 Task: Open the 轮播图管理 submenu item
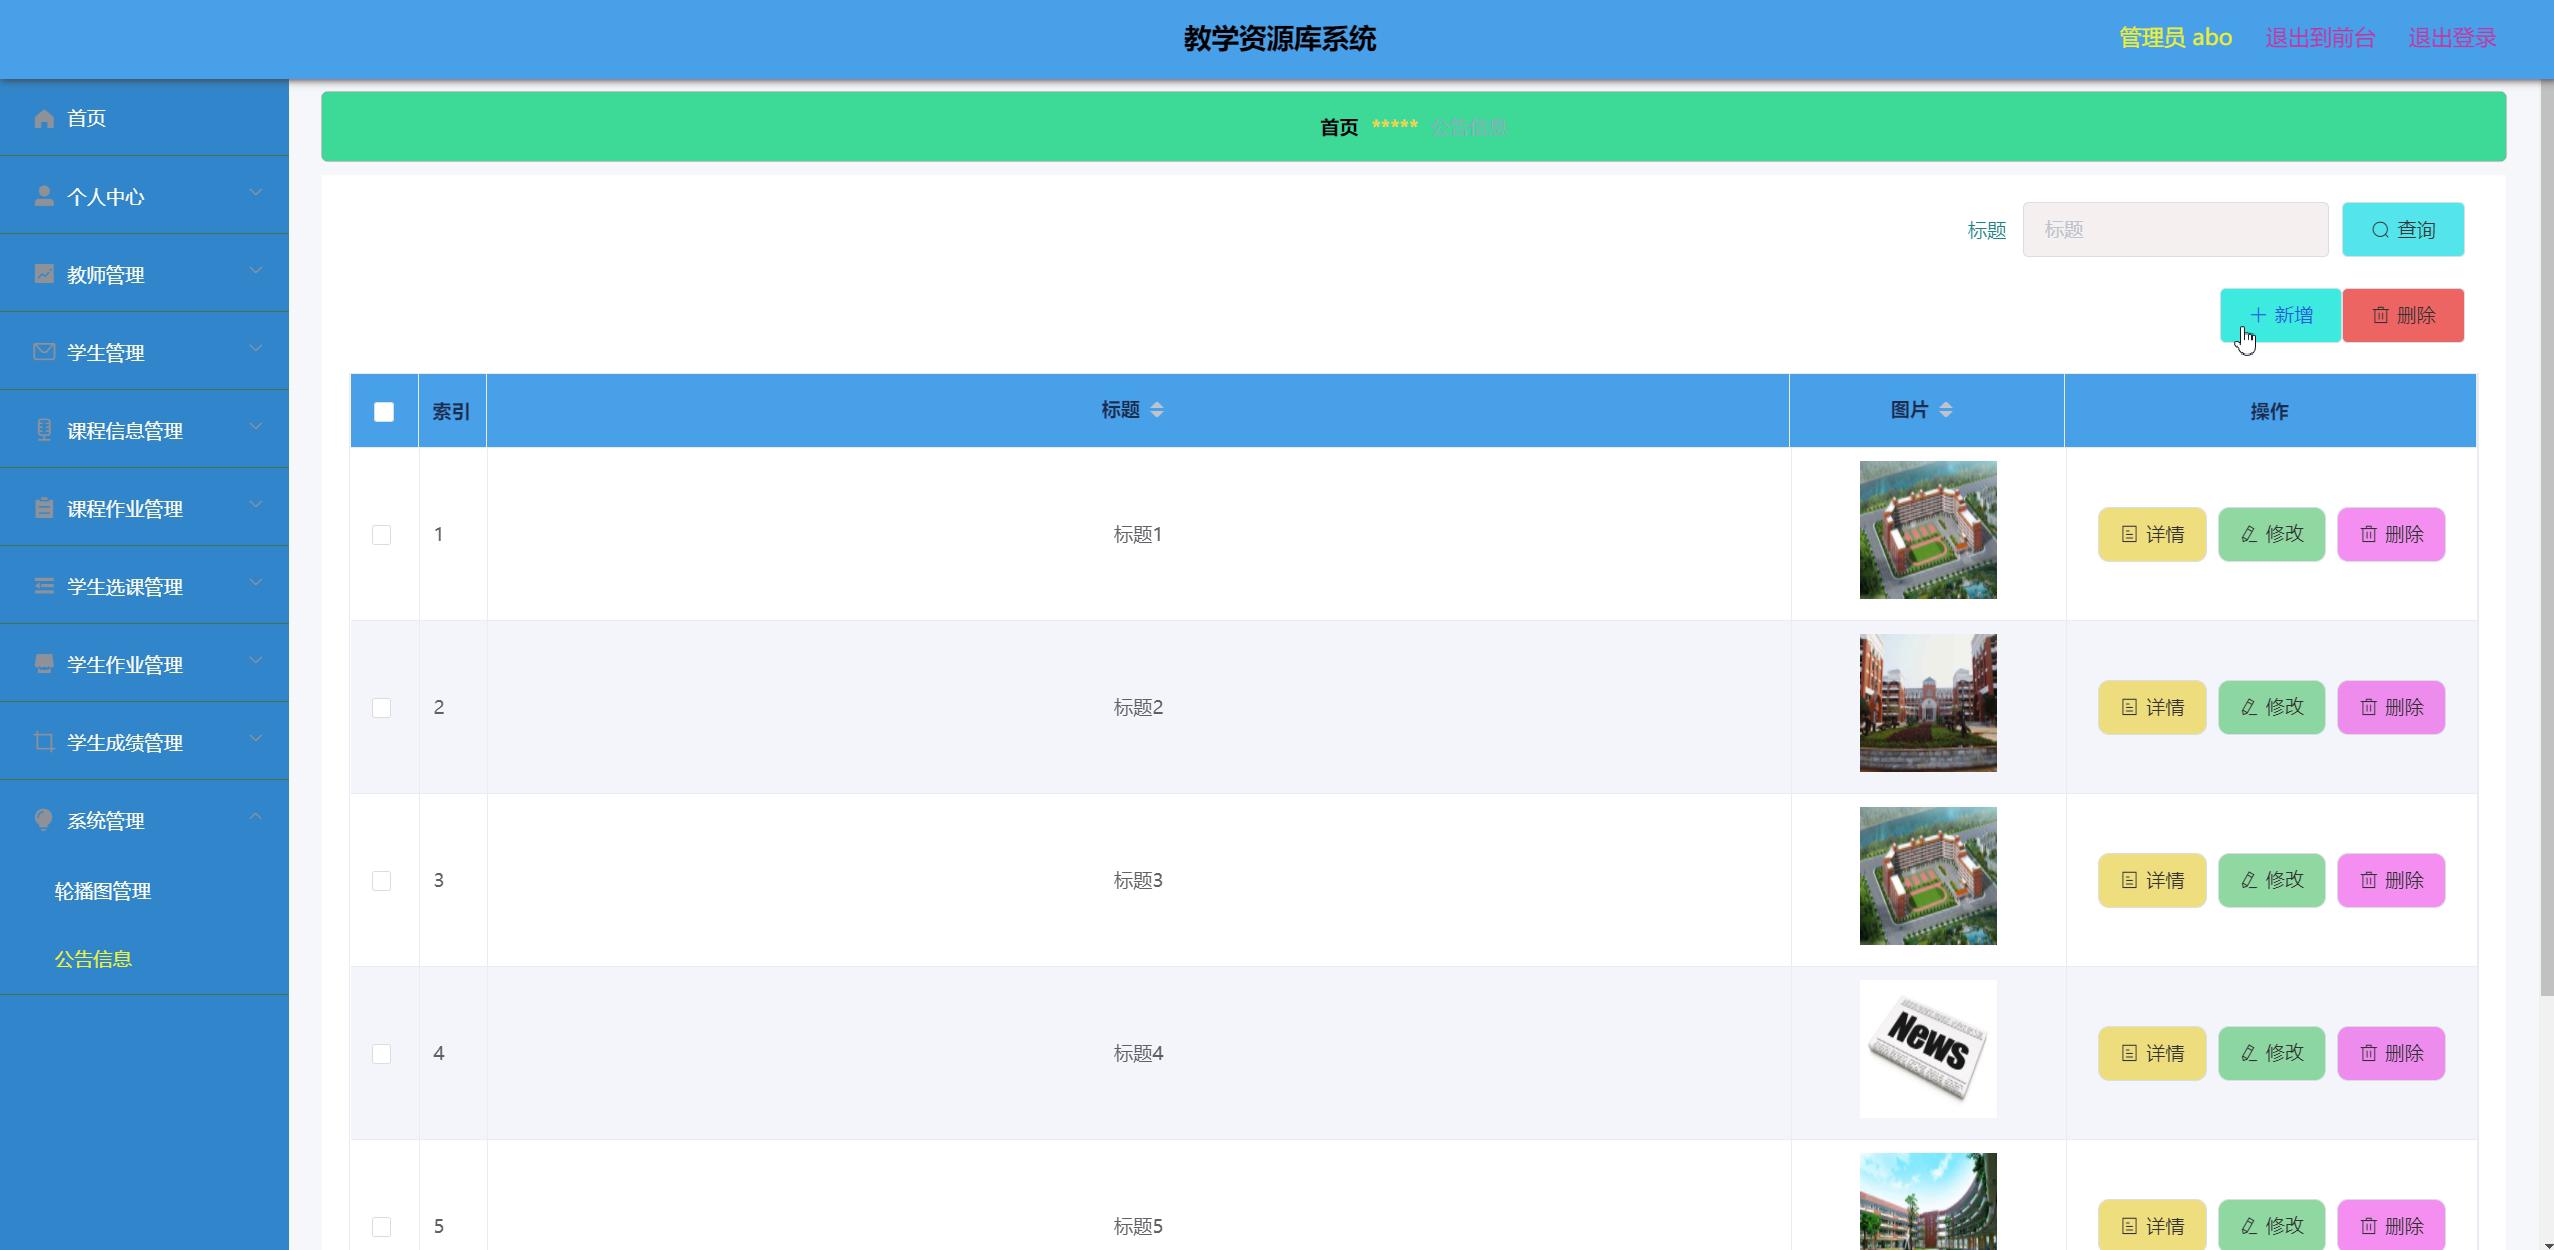click(x=103, y=891)
